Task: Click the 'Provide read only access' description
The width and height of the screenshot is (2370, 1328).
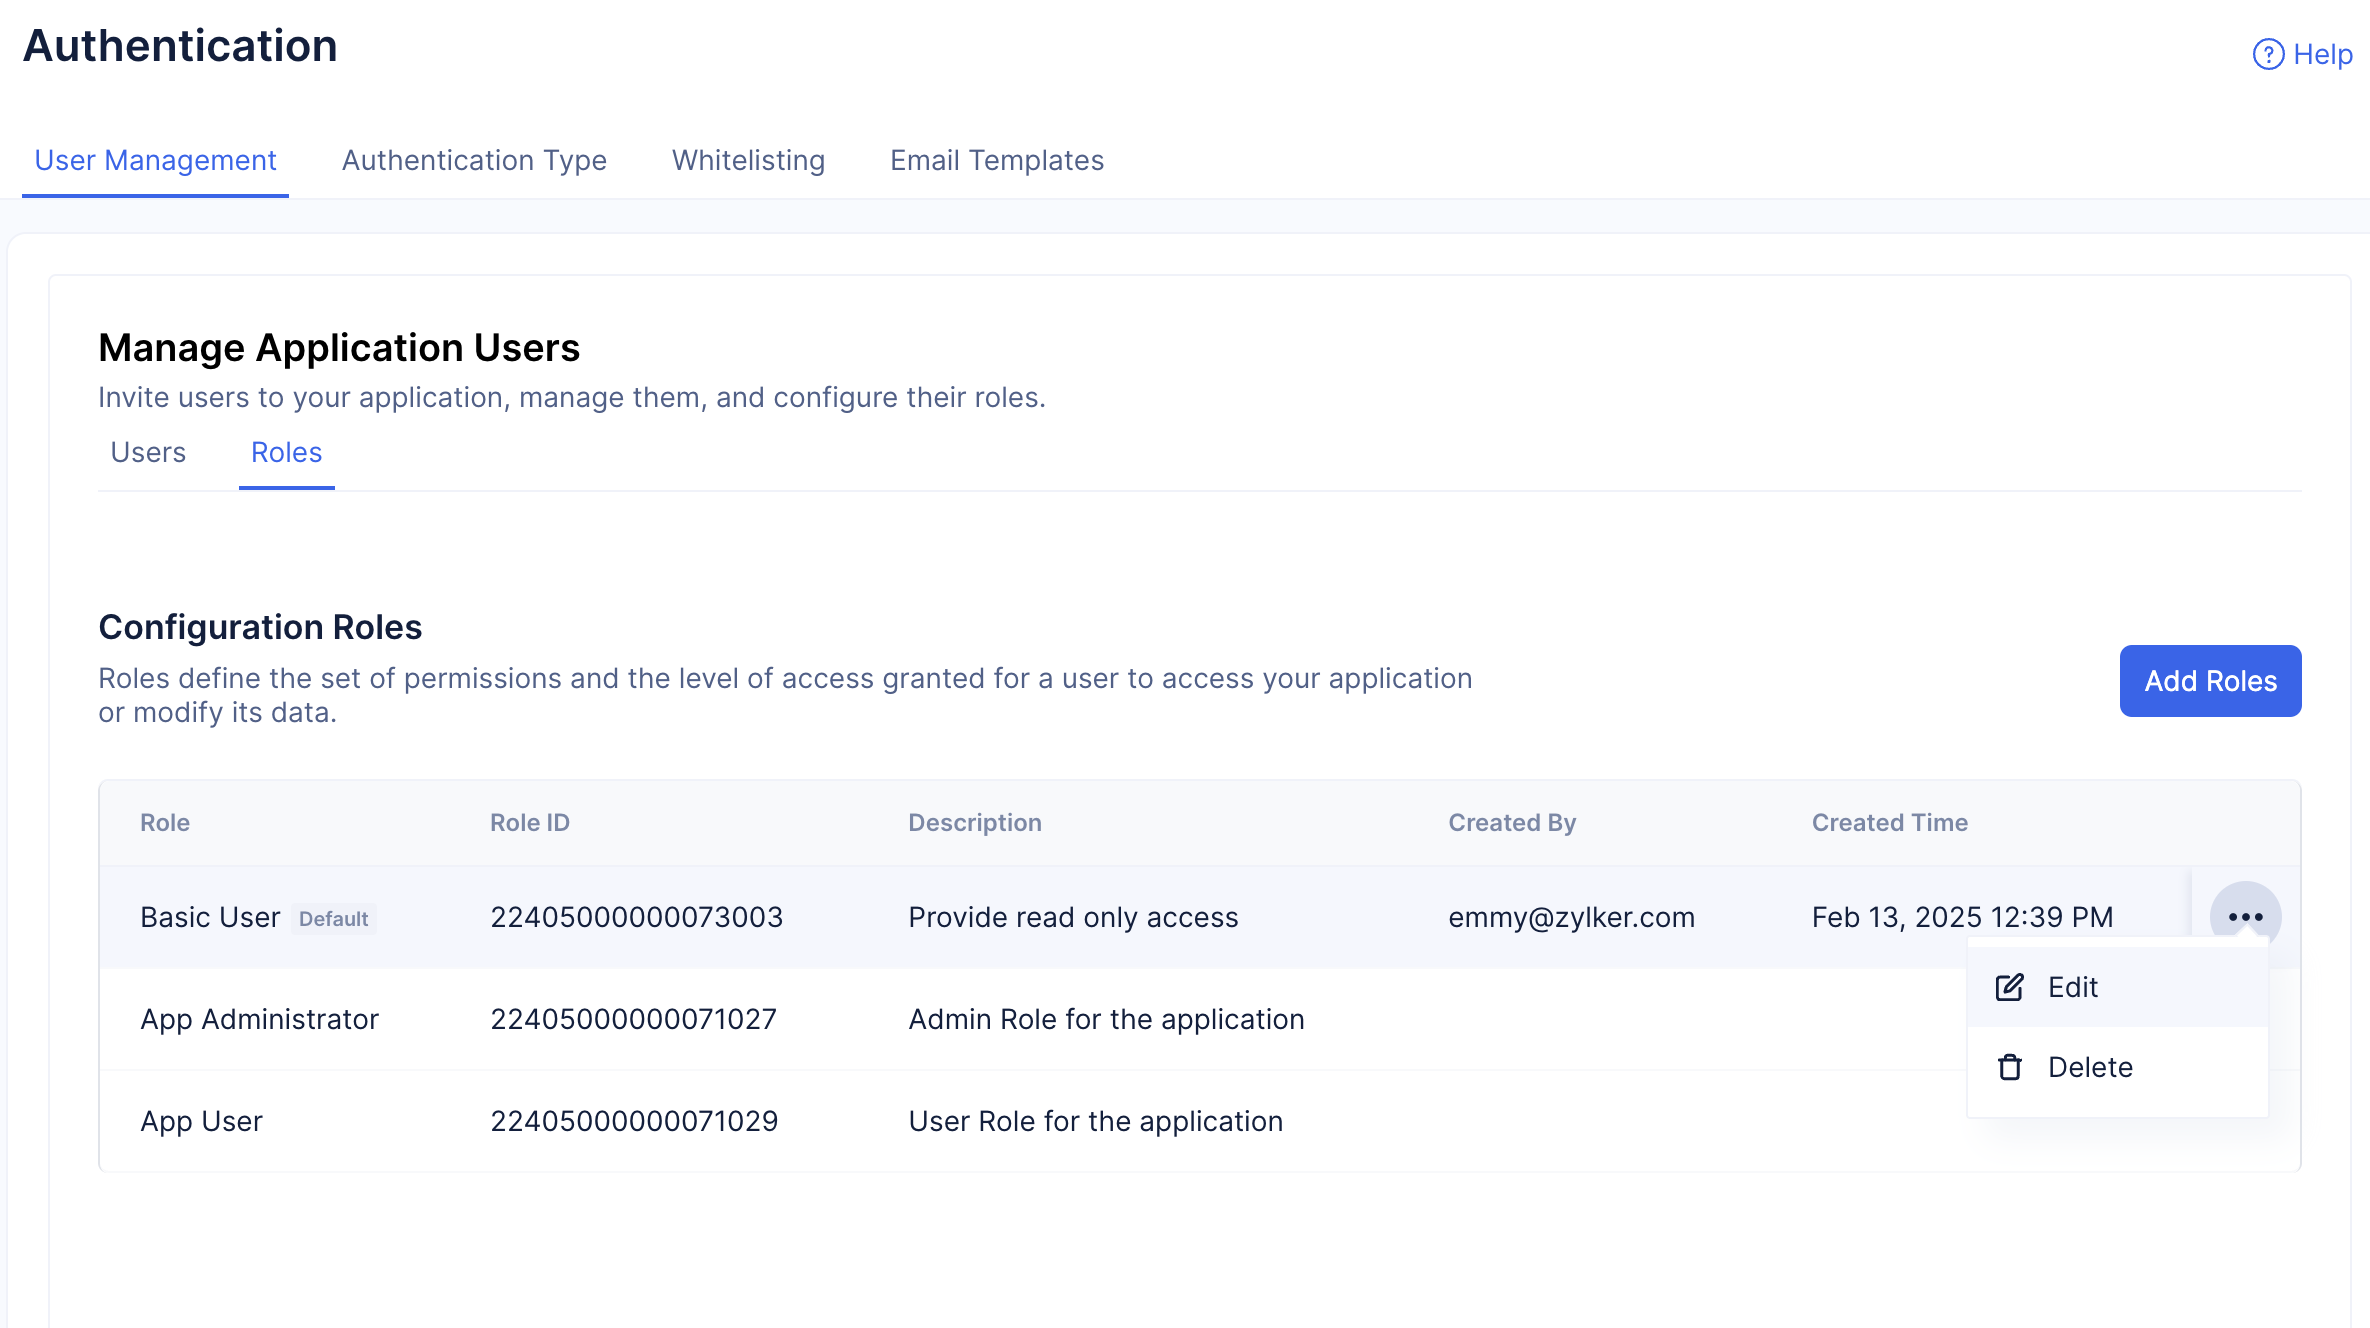Action: click(1073, 917)
